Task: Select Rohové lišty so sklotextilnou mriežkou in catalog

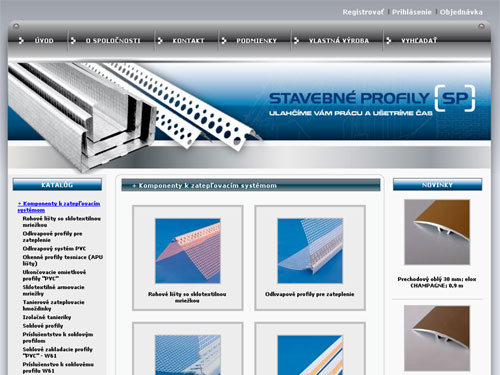Action: 62,222
